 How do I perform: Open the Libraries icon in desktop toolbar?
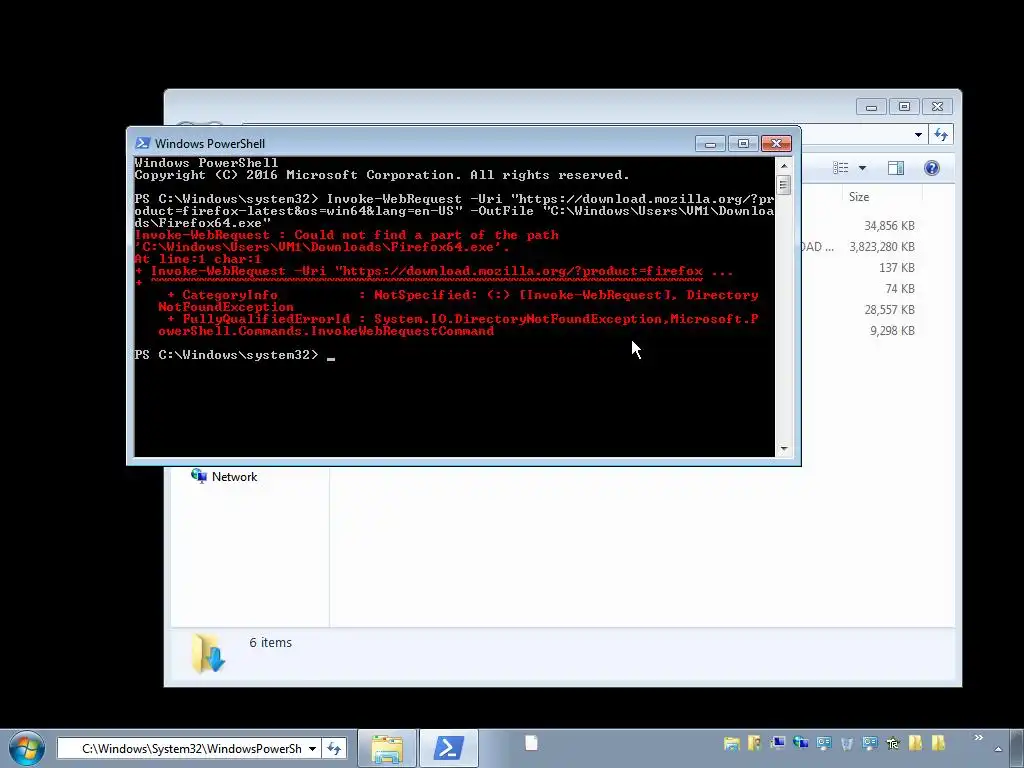tap(731, 743)
